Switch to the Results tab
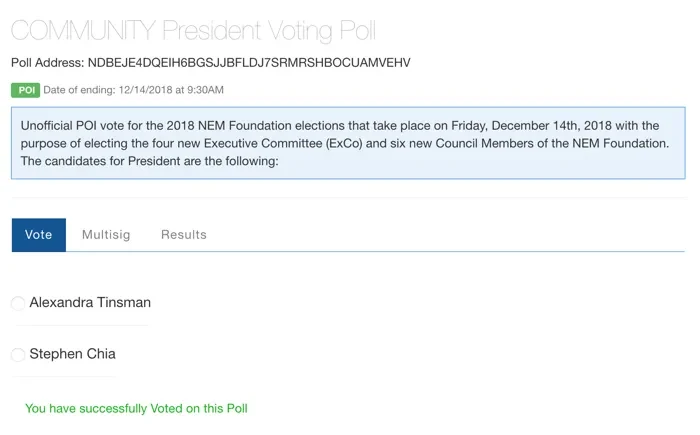 184,235
